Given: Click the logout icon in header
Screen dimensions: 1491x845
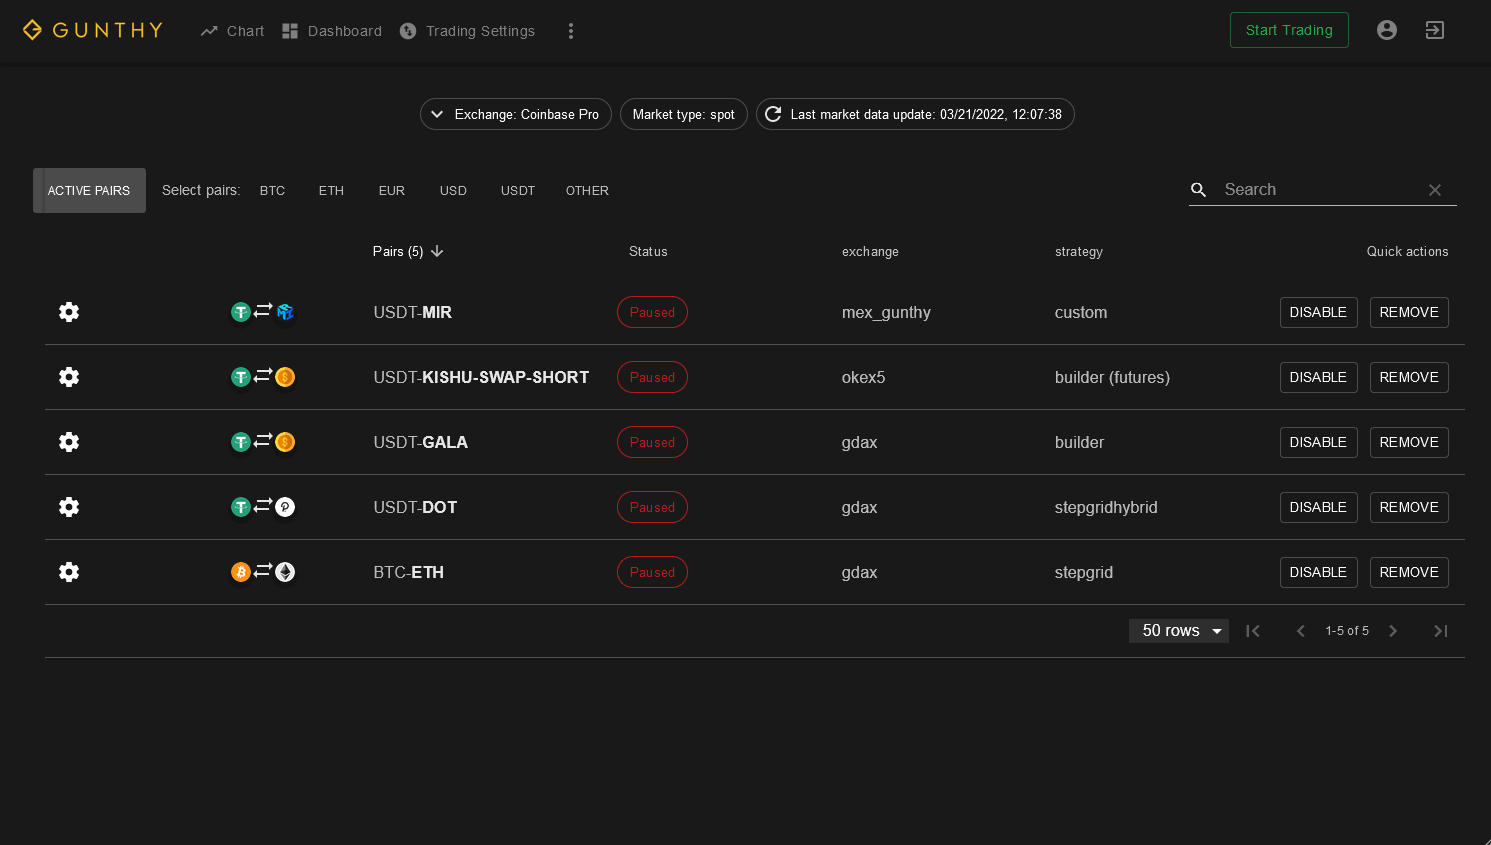Looking at the screenshot, I should pos(1434,30).
